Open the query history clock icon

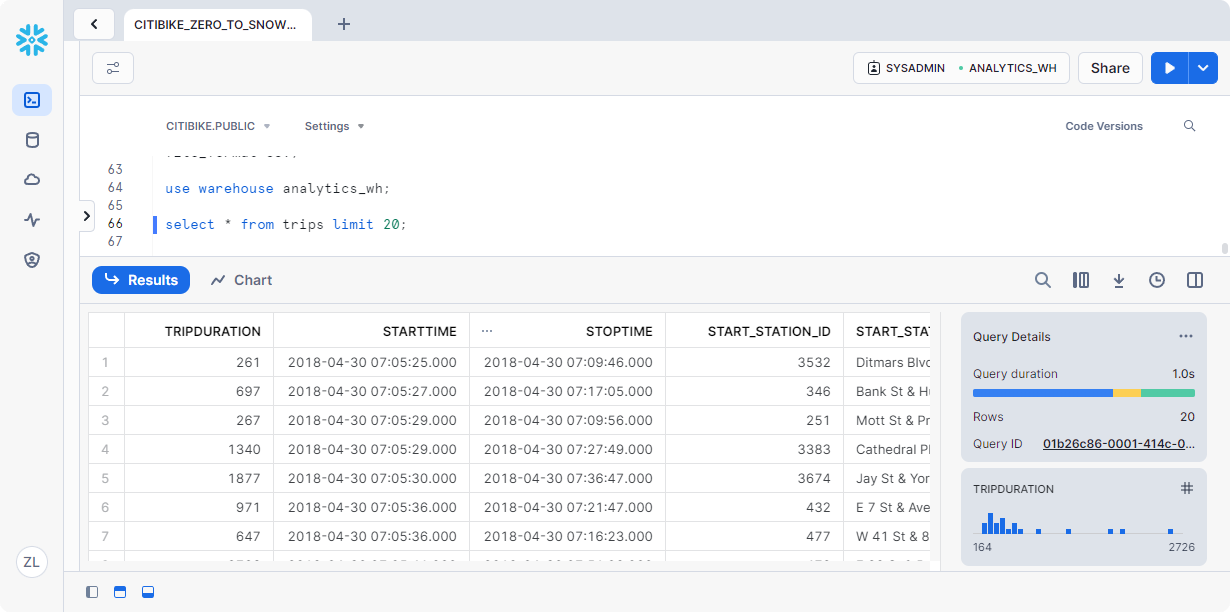point(1157,280)
